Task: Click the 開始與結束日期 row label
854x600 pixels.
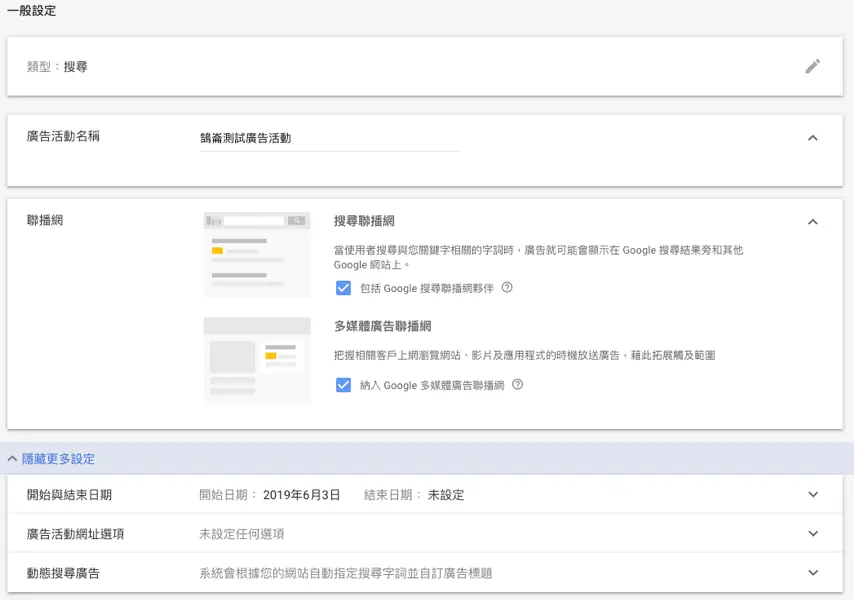Action: [x=69, y=495]
